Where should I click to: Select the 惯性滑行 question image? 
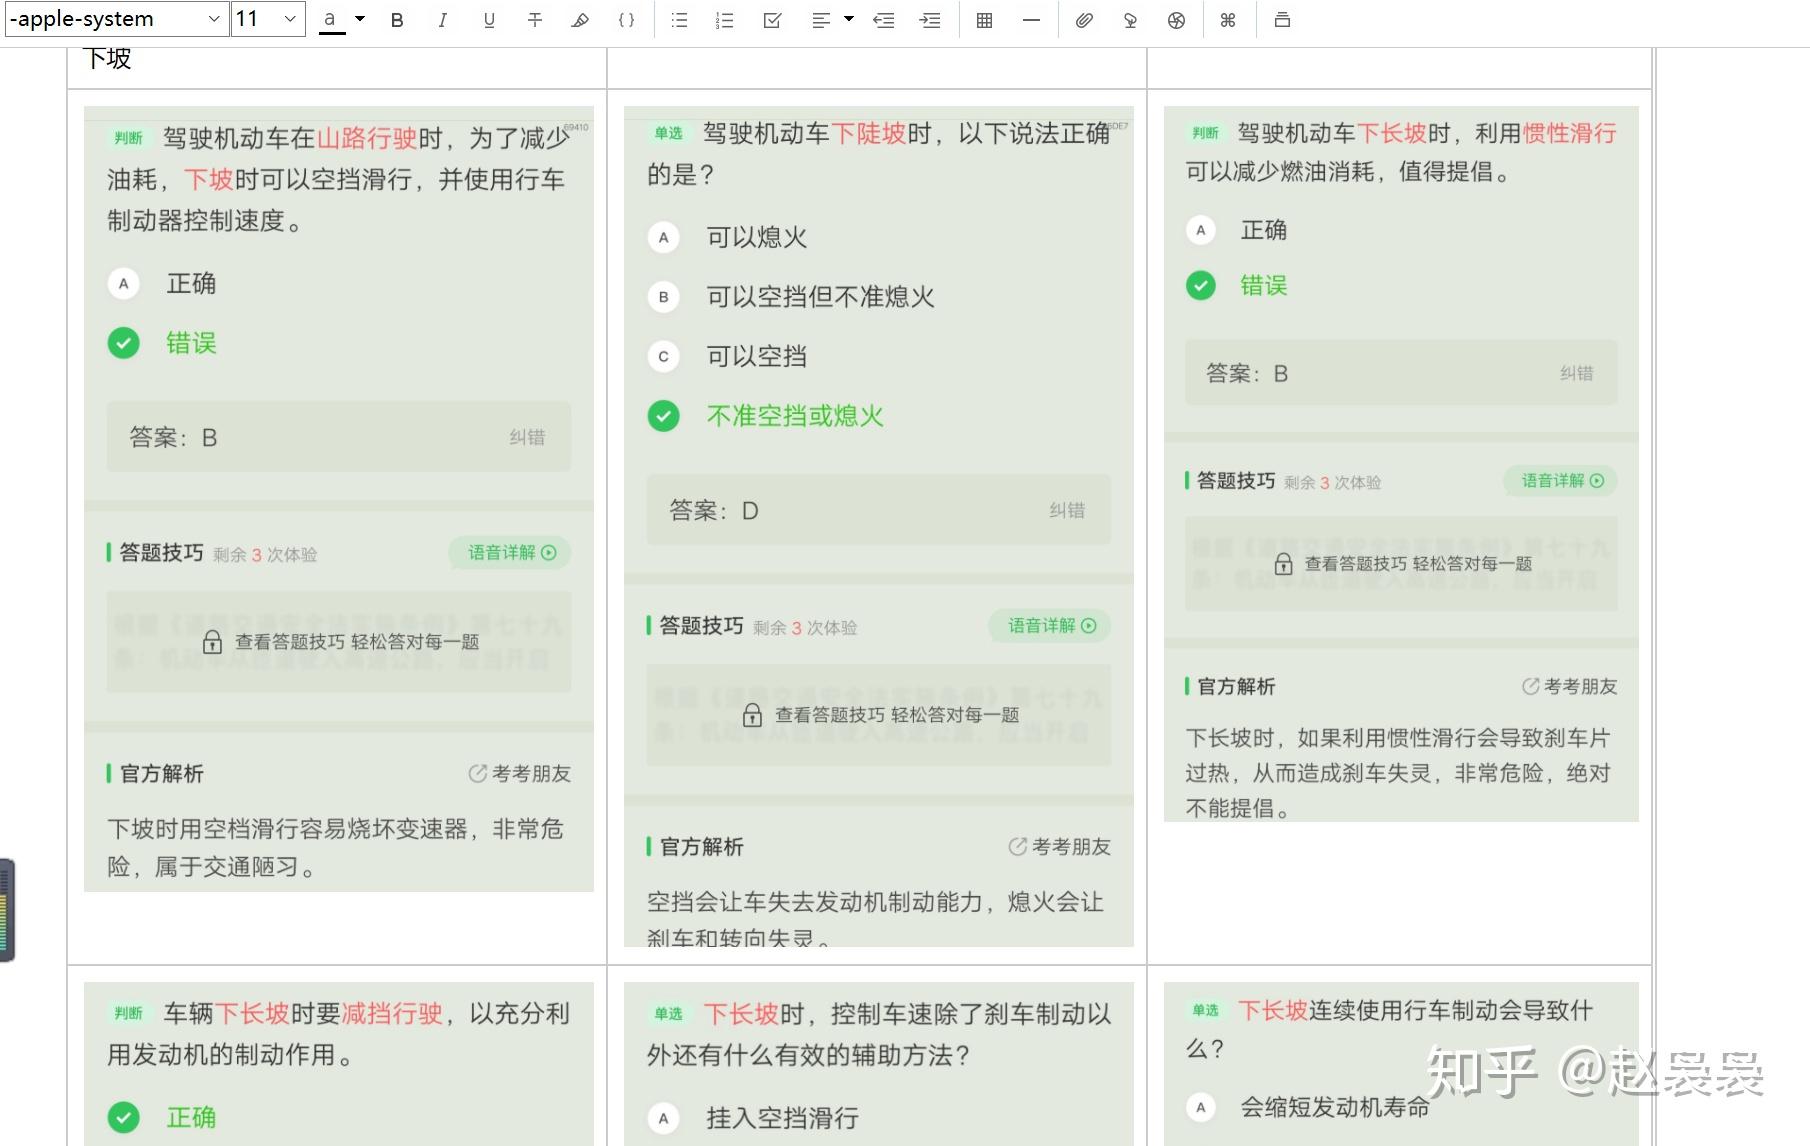1401,464
